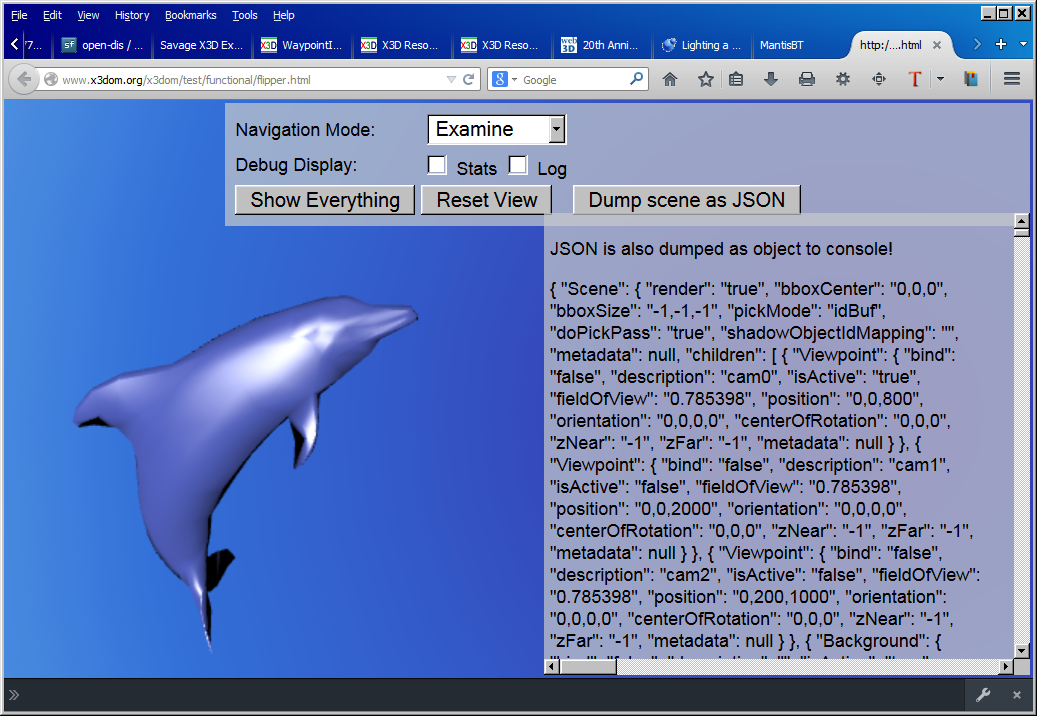Click the gear settings icon in the toolbar
The width and height of the screenshot is (1037, 716).
coord(843,79)
